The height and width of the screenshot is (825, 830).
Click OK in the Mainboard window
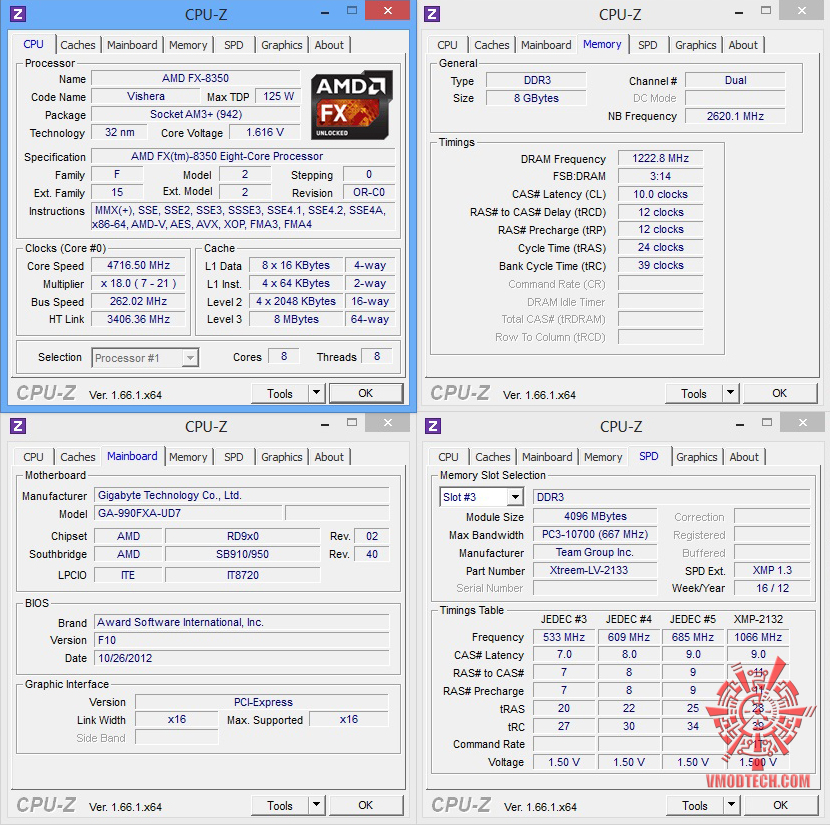tap(366, 805)
